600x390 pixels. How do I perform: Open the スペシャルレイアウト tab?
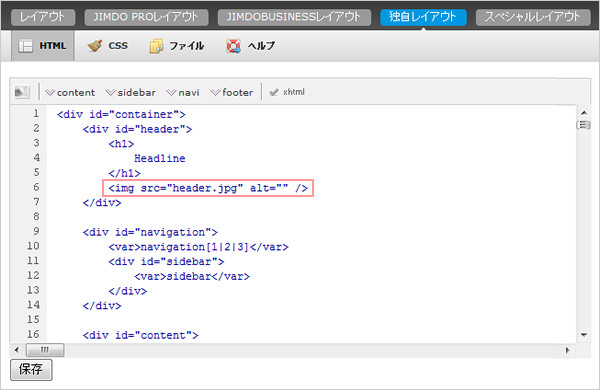click(x=533, y=17)
